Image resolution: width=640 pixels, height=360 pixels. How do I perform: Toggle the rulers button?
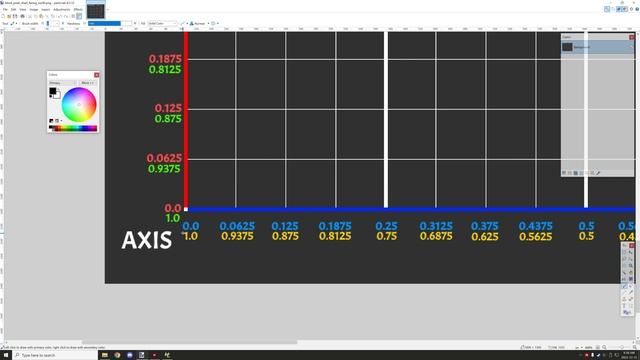point(79,16)
